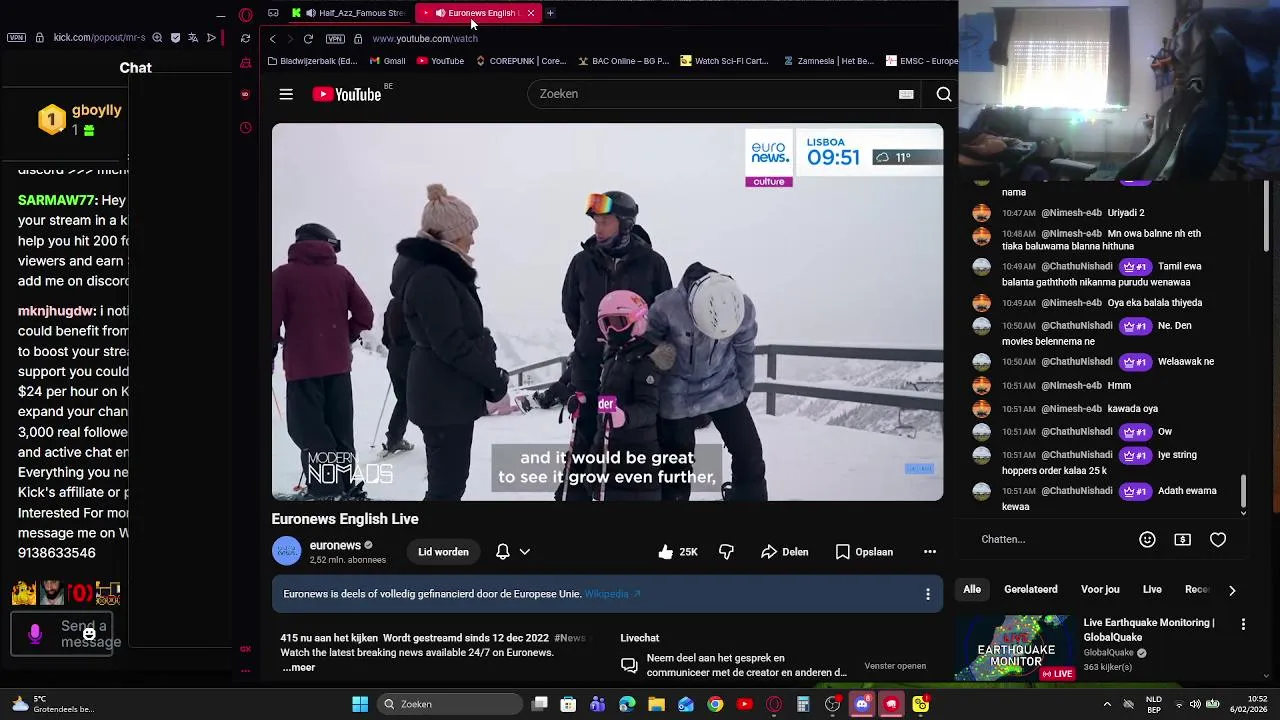Select the Live filter chip
The height and width of the screenshot is (720, 1280).
point(1152,590)
